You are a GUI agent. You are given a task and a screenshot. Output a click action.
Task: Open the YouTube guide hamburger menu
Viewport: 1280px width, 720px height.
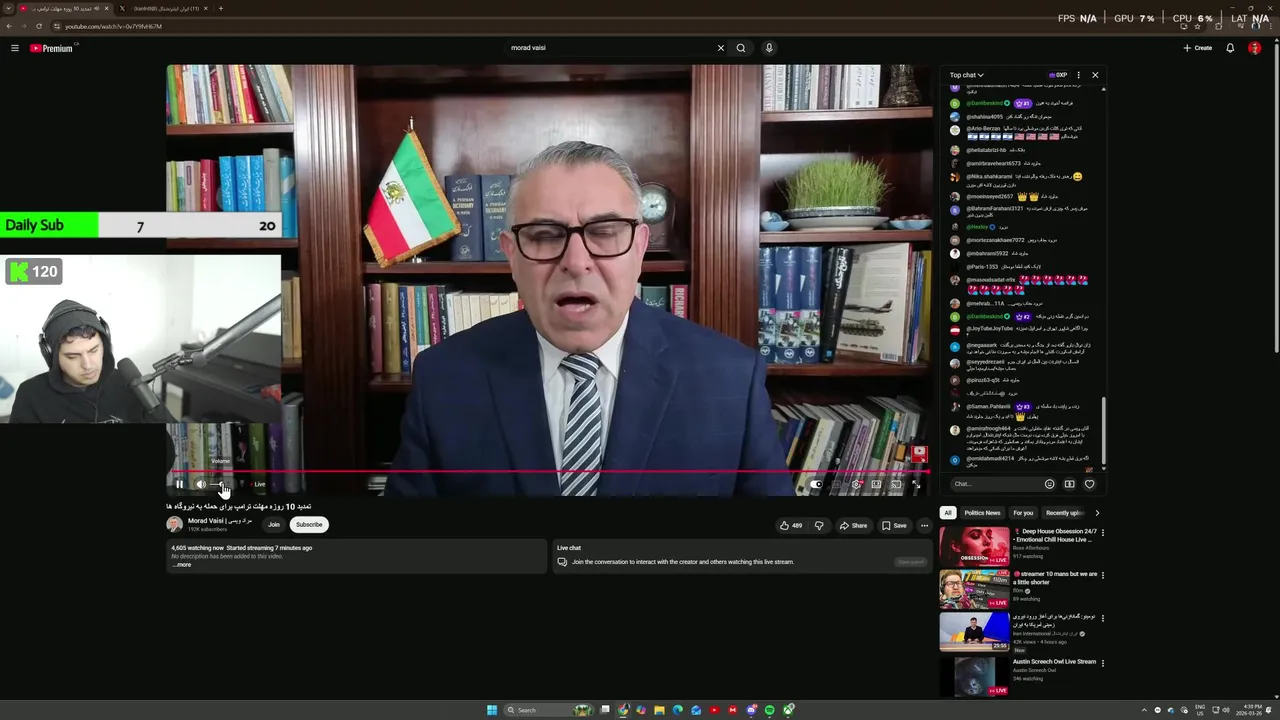pyautogui.click(x=14, y=48)
